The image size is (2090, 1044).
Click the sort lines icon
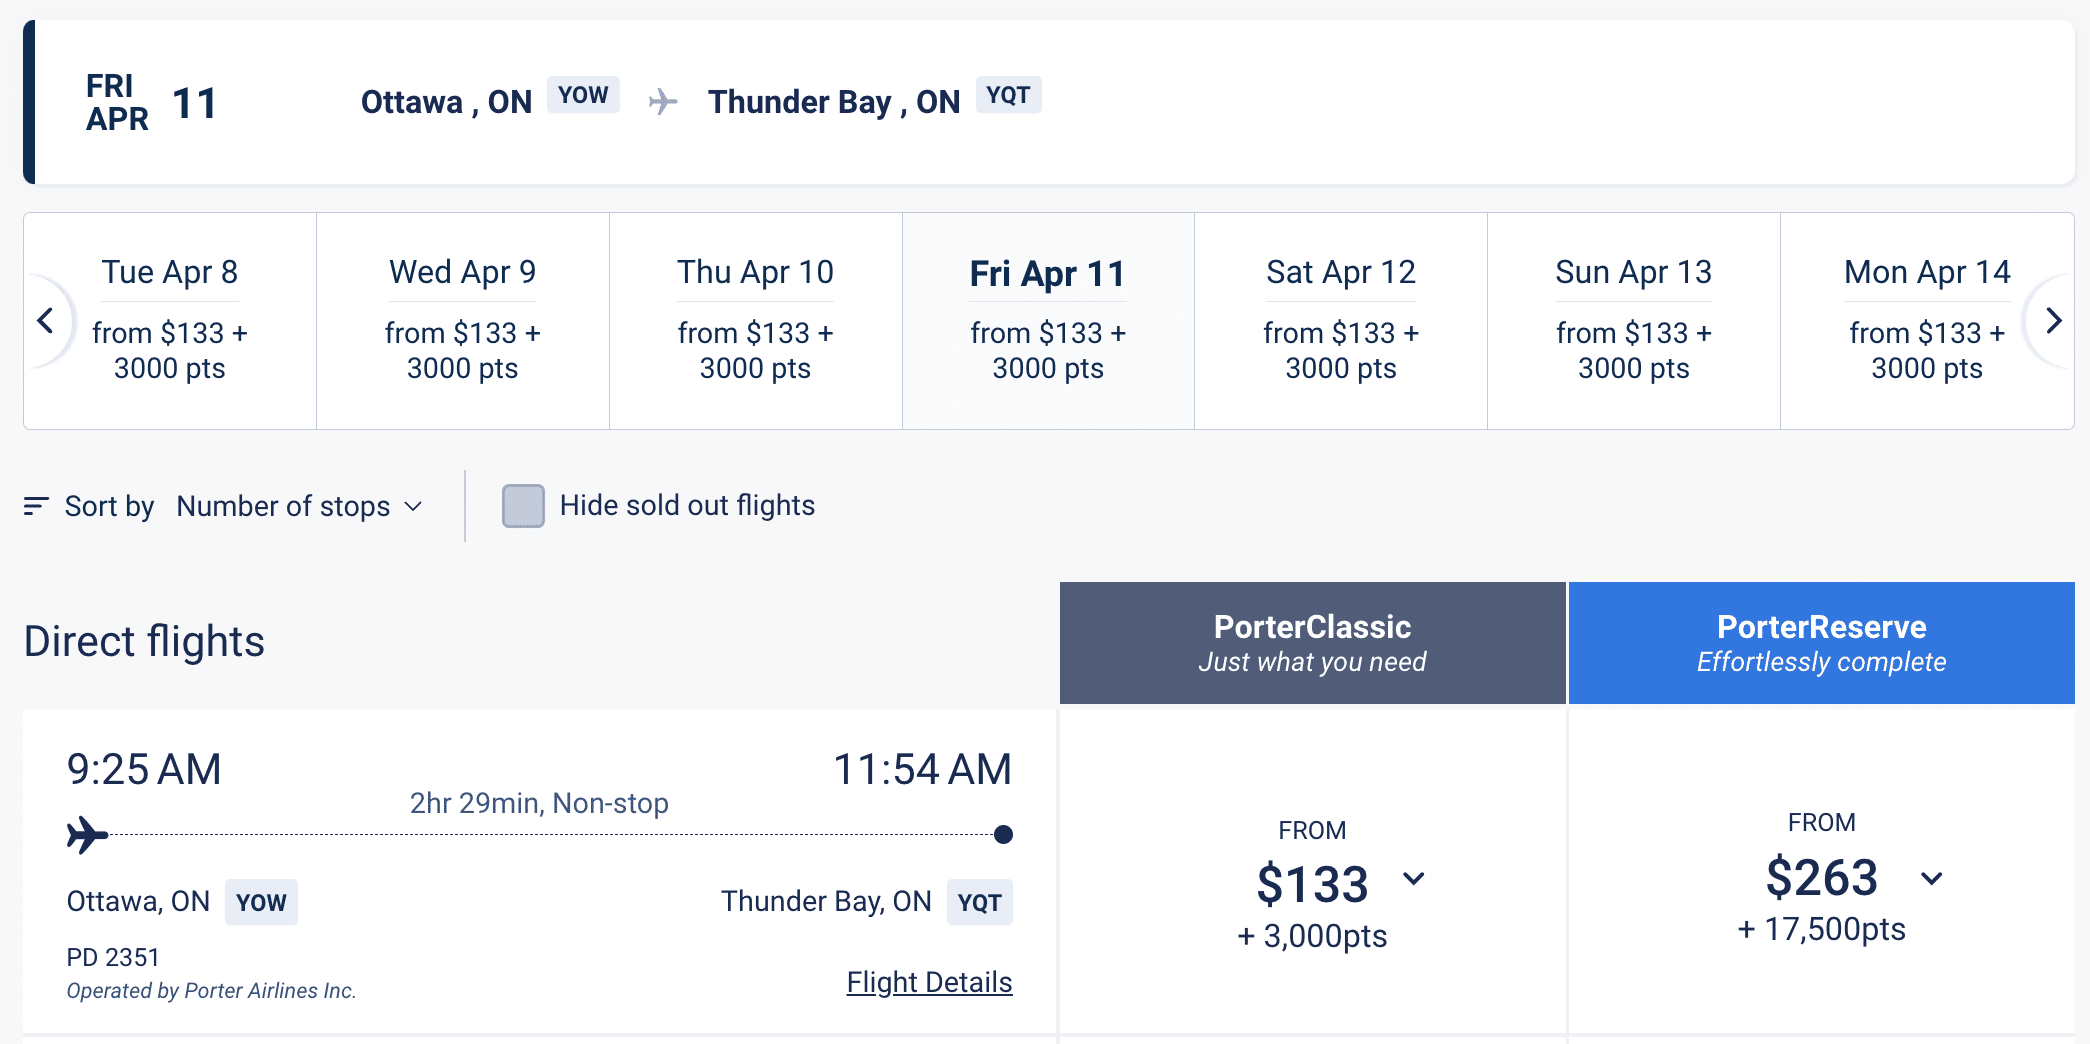click(36, 506)
